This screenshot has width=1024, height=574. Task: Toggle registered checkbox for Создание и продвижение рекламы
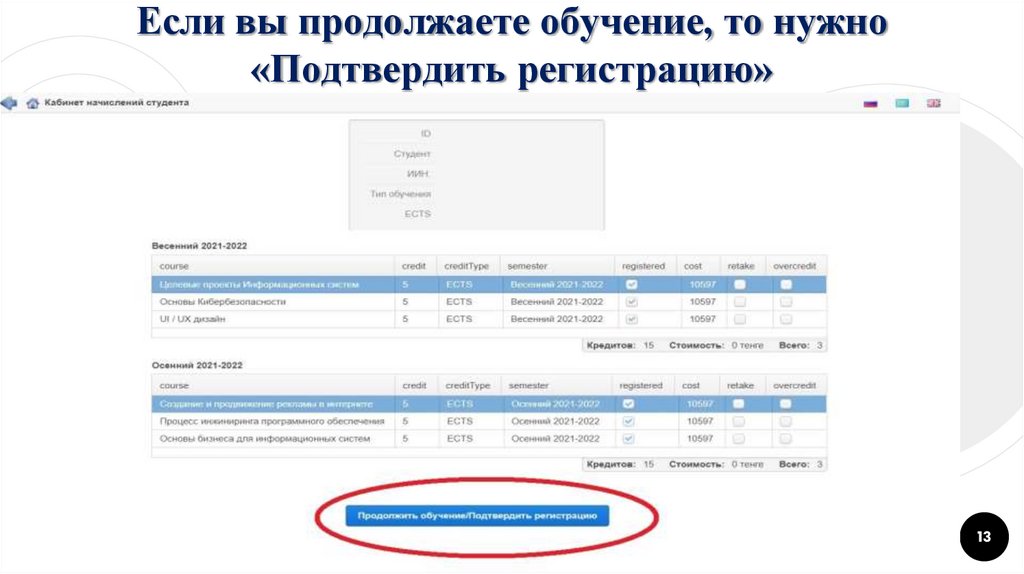(628, 404)
